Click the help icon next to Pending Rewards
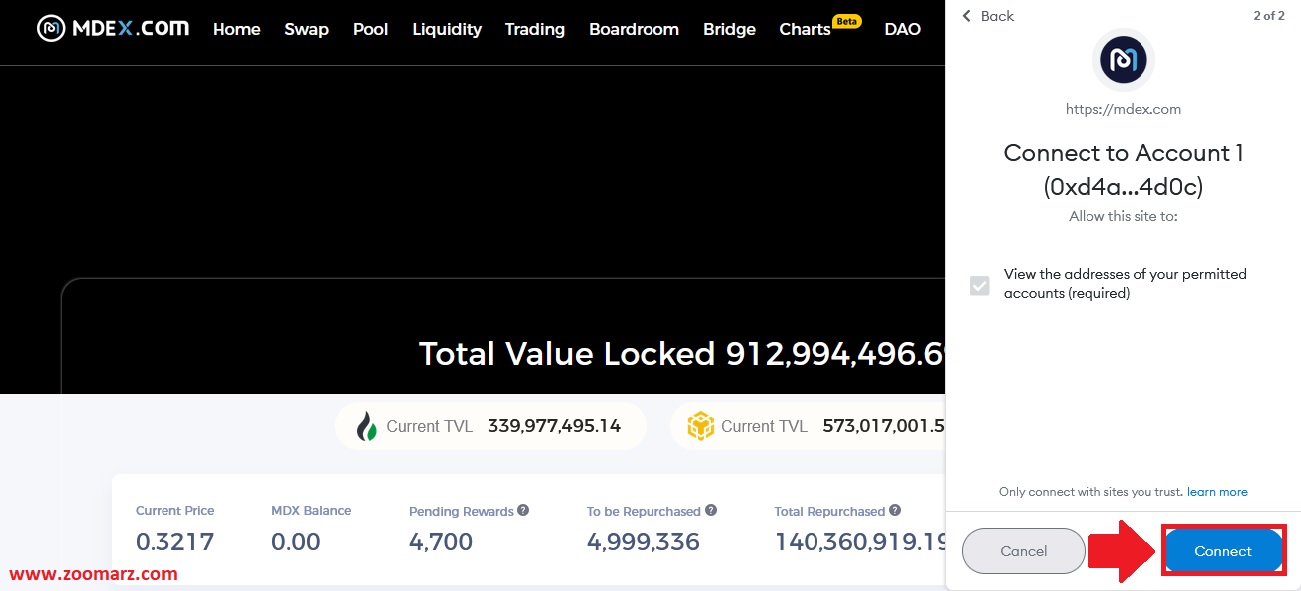 (x=523, y=510)
